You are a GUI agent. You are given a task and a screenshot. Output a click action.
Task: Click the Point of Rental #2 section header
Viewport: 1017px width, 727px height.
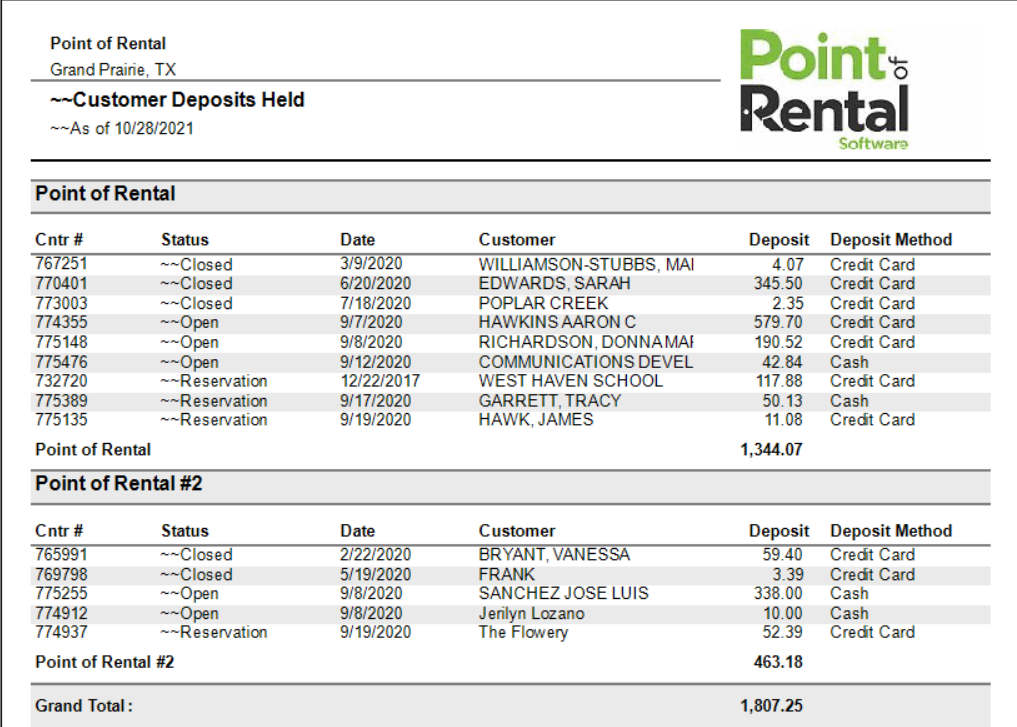coord(119,484)
